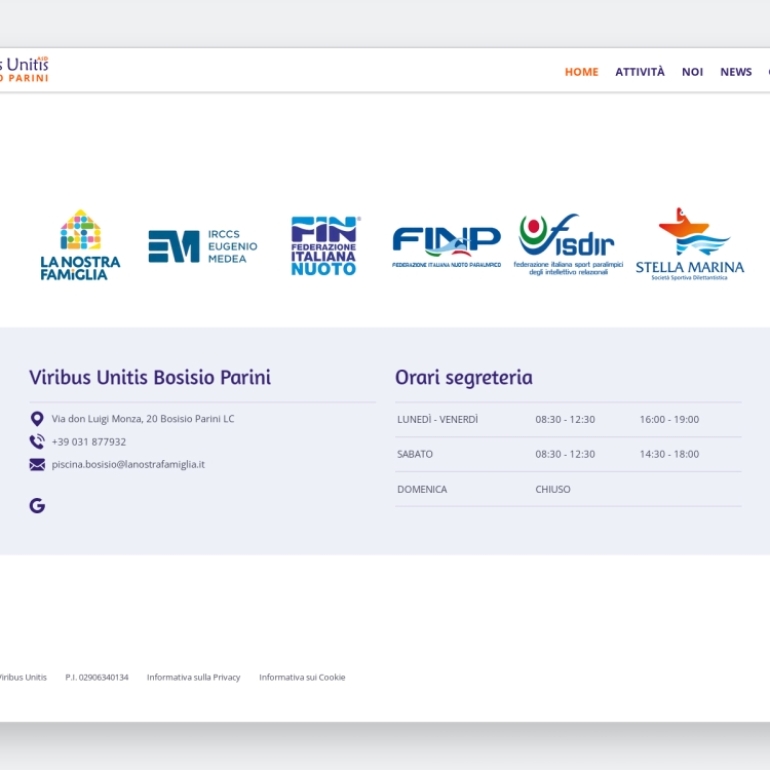Click the email piscina.bosisio@lanostrafamiglia.it
770x770 pixels.
pyautogui.click(x=128, y=465)
